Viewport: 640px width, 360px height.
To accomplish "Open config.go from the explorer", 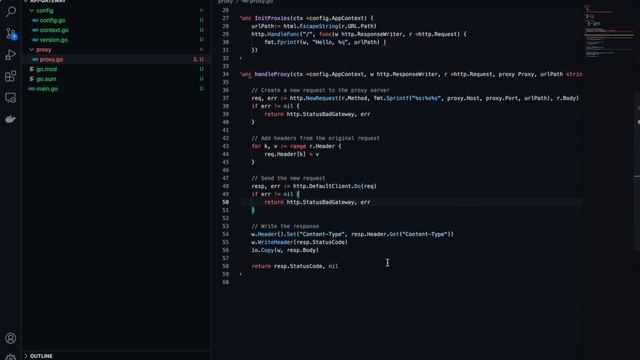I will (52, 20).
